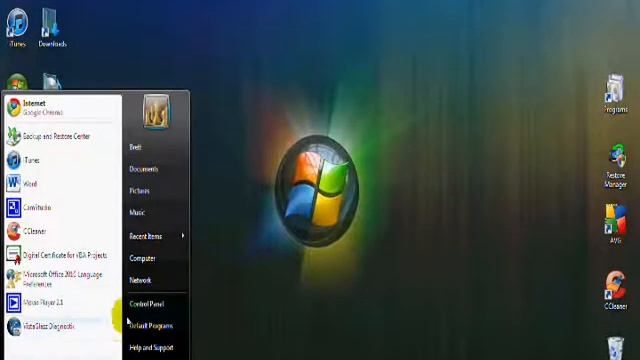Click the iTunes icon in Start menu
Image resolution: width=640 pixels, height=360 pixels.
point(13,160)
